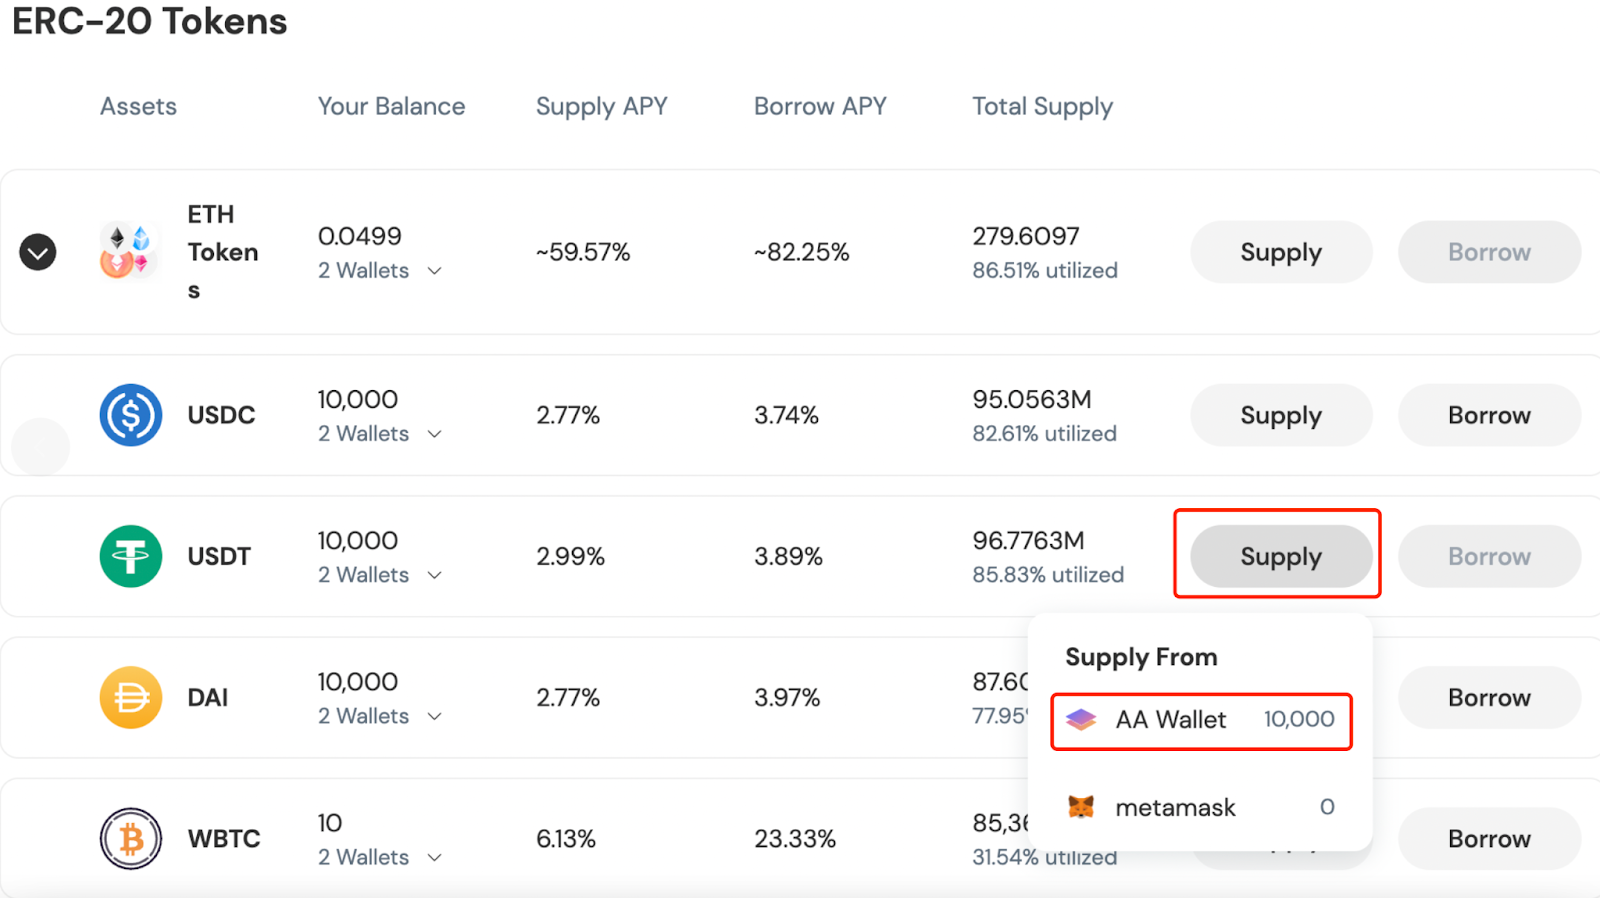Screen dimensions: 1600x898
Task: Click the USDC asset name
Action: click(221, 415)
